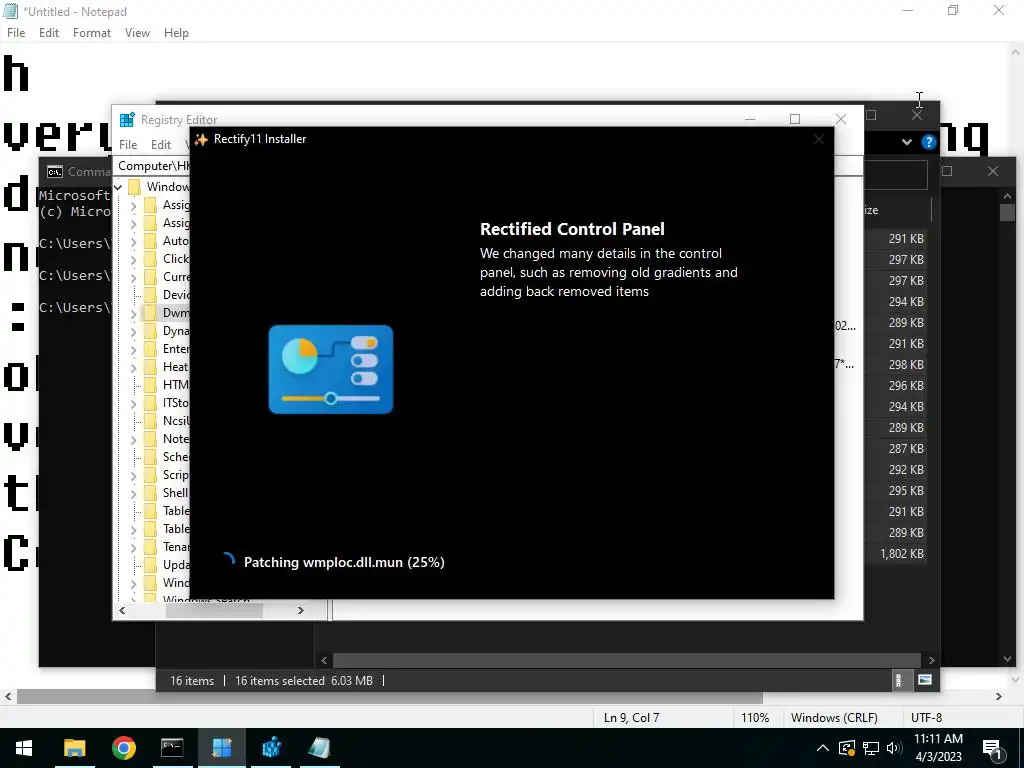Open Registry Editor Edit menu

pyautogui.click(x=161, y=145)
